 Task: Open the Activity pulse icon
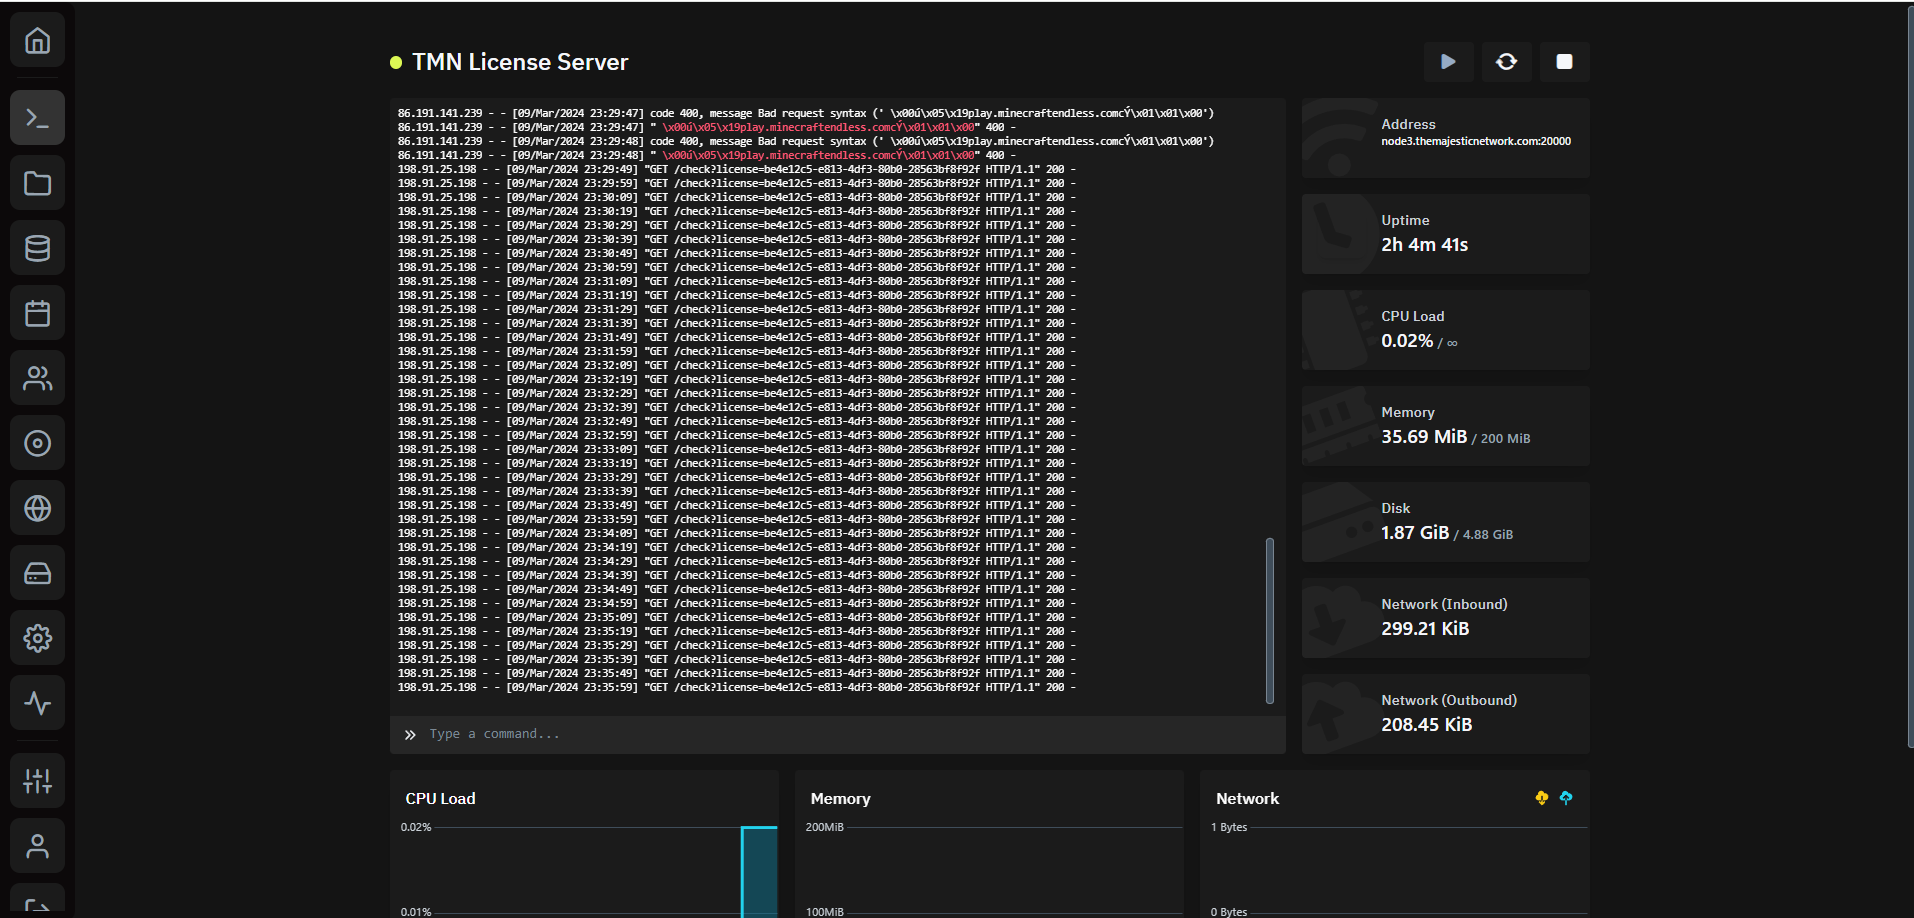38,703
